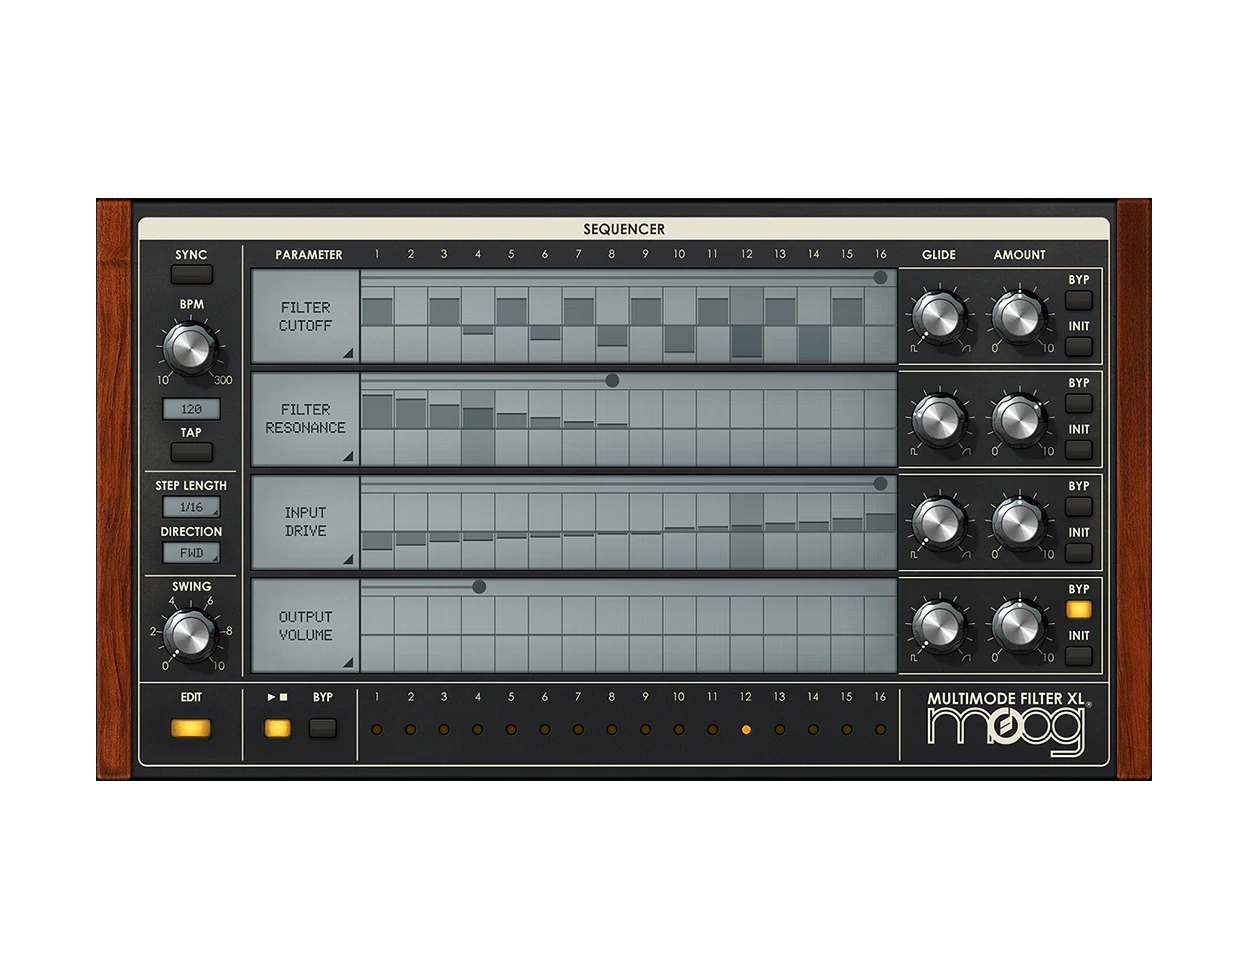Click step 10 indicator LED in bottom row
The image size is (1248, 980).
pos(679,729)
